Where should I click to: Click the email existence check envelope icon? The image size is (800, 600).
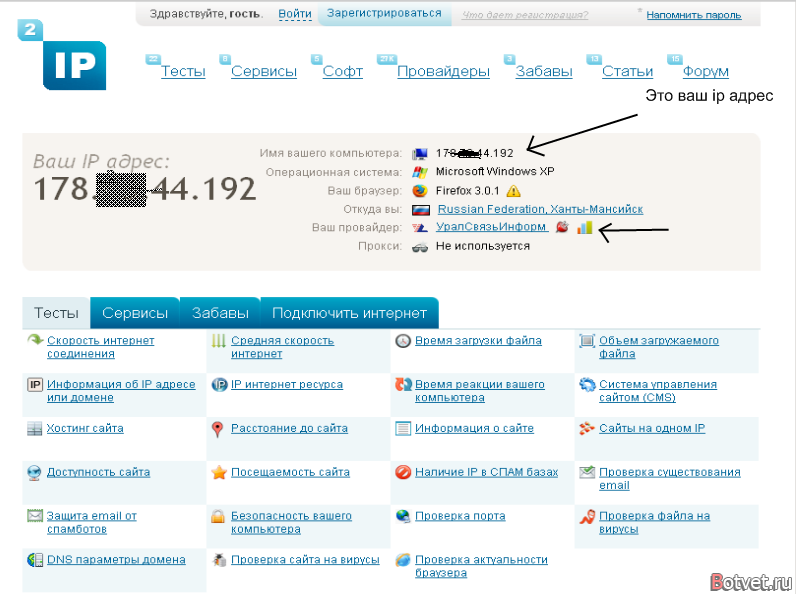pyautogui.click(x=587, y=472)
